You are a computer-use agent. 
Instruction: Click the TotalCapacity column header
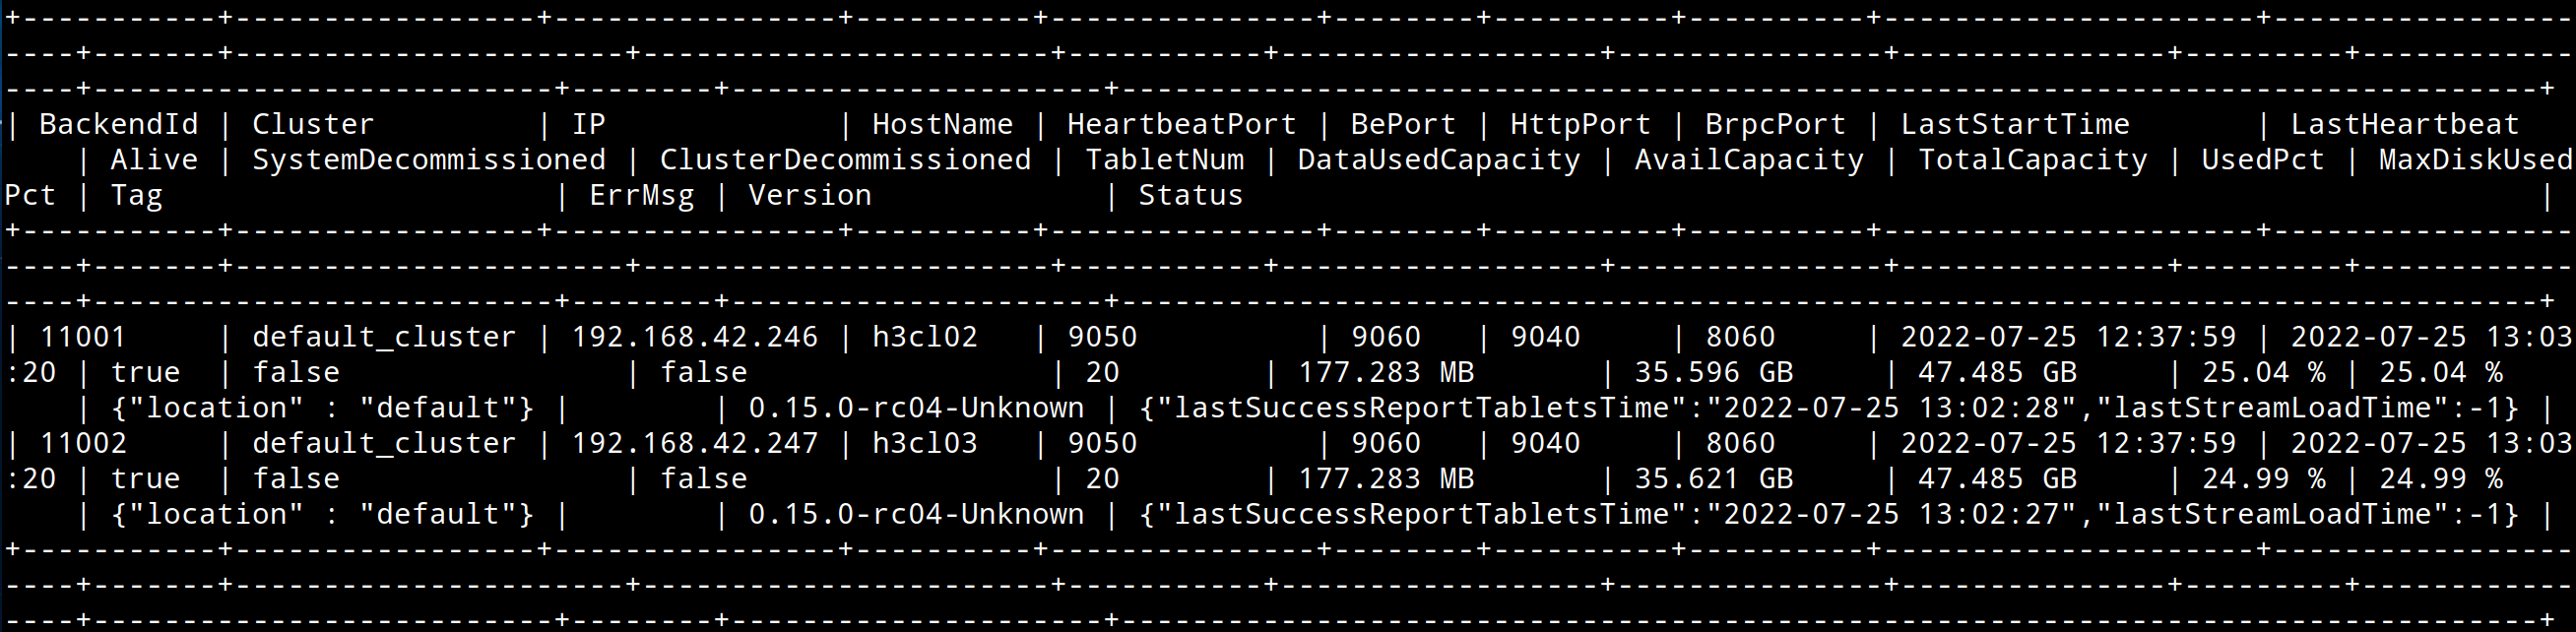(2033, 160)
